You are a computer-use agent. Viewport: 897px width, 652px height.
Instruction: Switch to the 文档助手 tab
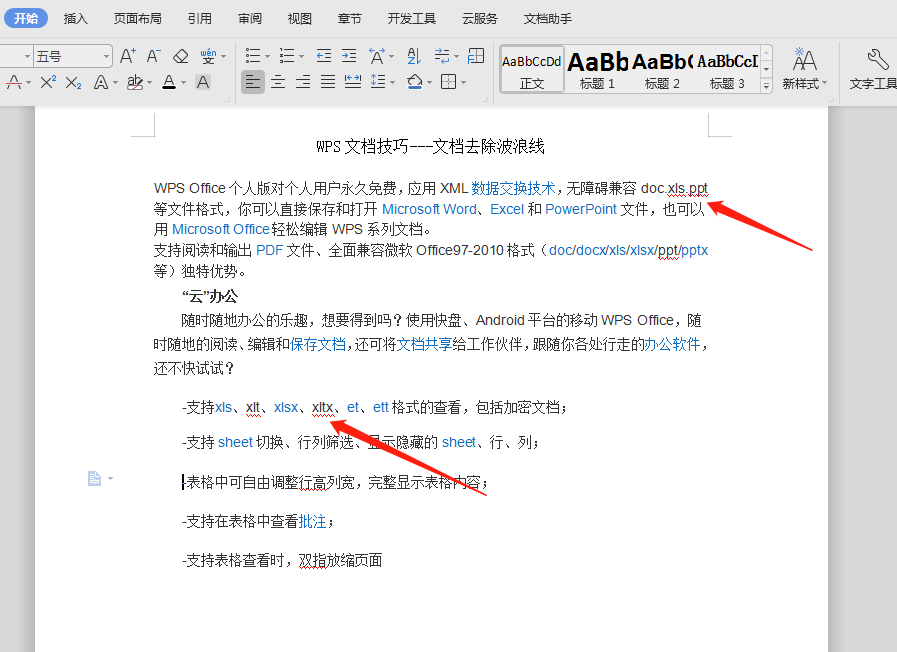[x=547, y=18]
